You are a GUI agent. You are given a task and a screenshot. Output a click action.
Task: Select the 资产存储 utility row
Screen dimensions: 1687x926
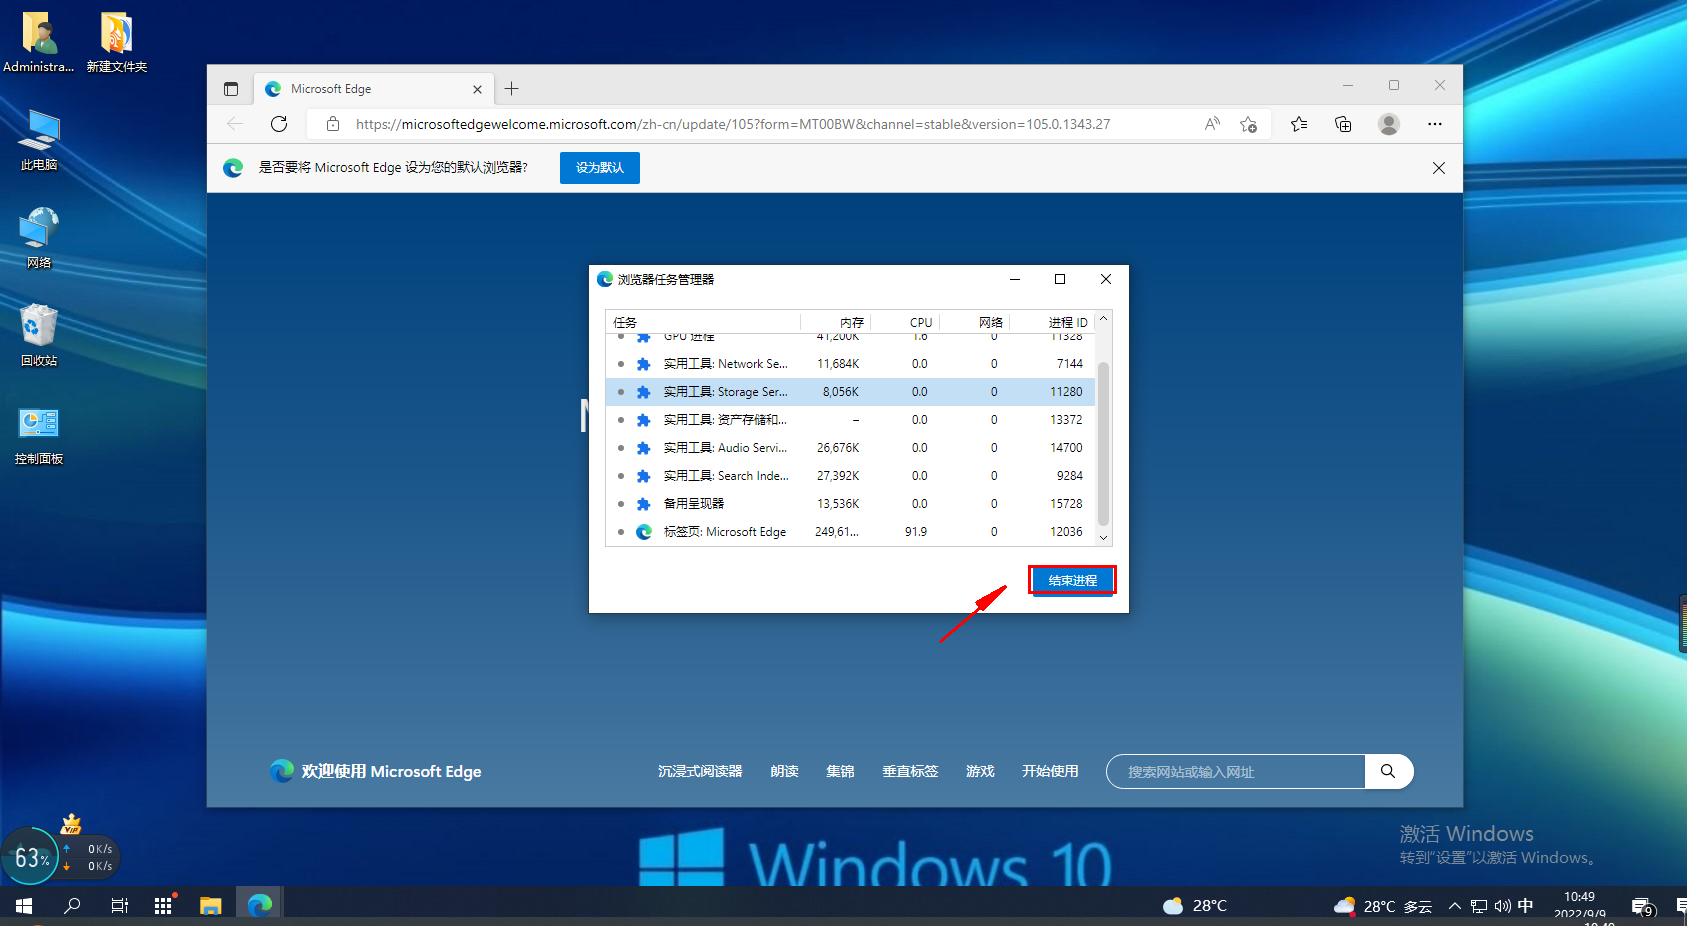pyautogui.click(x=851, y=420)
